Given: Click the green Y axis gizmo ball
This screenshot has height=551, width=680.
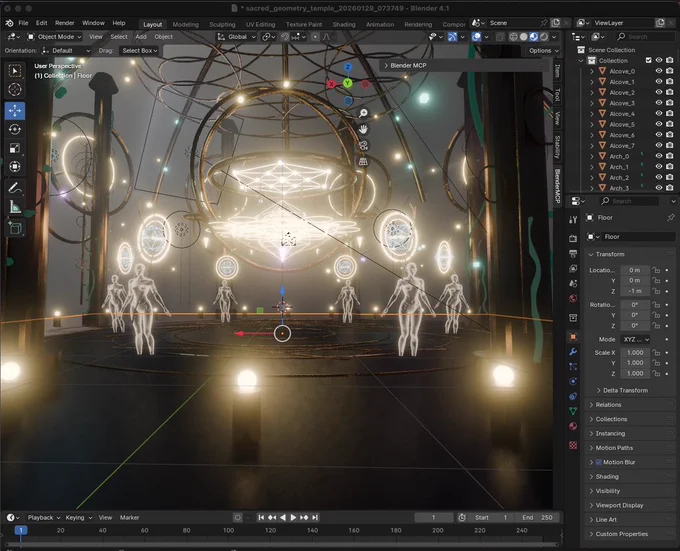Looking at the screenshot, I should (347, 83).
